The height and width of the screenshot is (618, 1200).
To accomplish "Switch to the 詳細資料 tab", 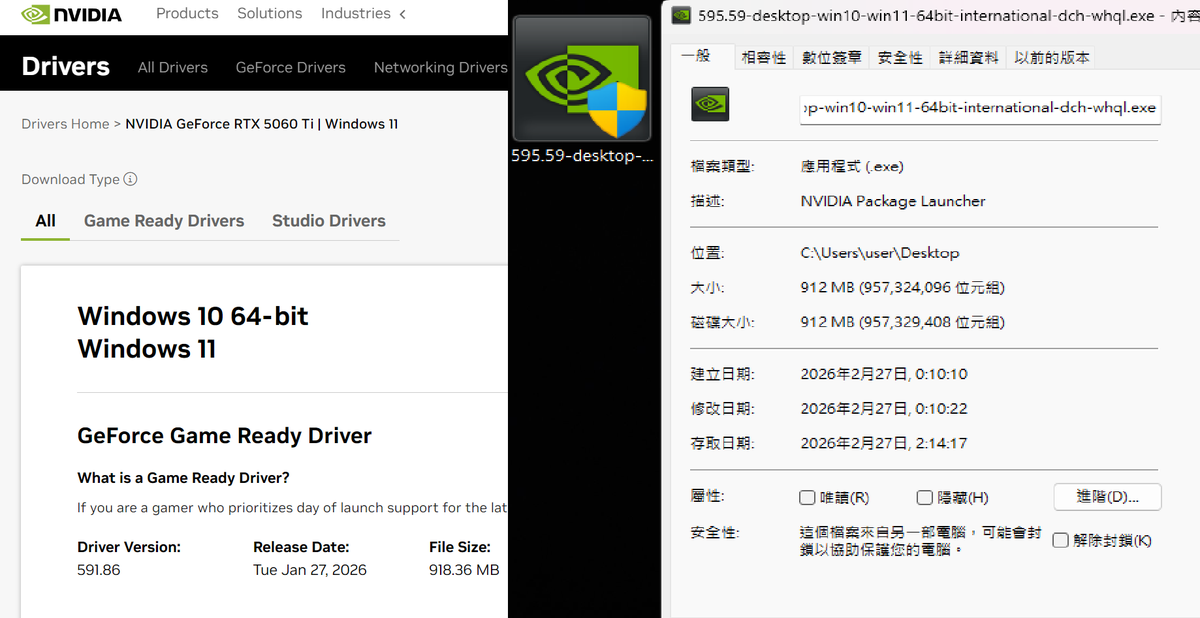I will 968,58.
